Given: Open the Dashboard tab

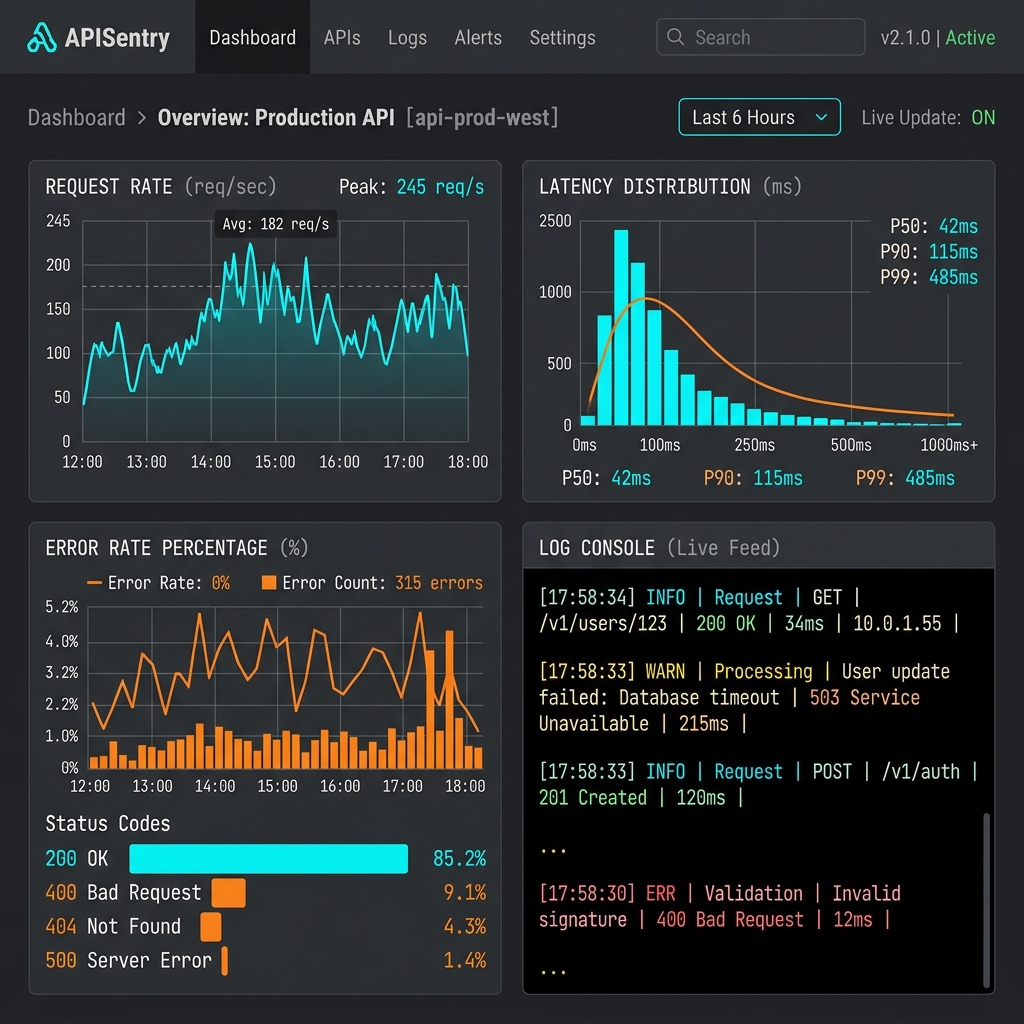Looking at the screenshot, I should coord(253,37).
